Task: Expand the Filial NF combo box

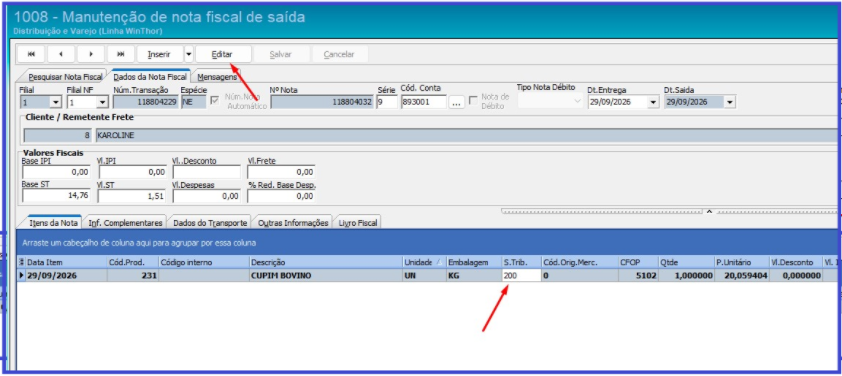Action: 102,102
